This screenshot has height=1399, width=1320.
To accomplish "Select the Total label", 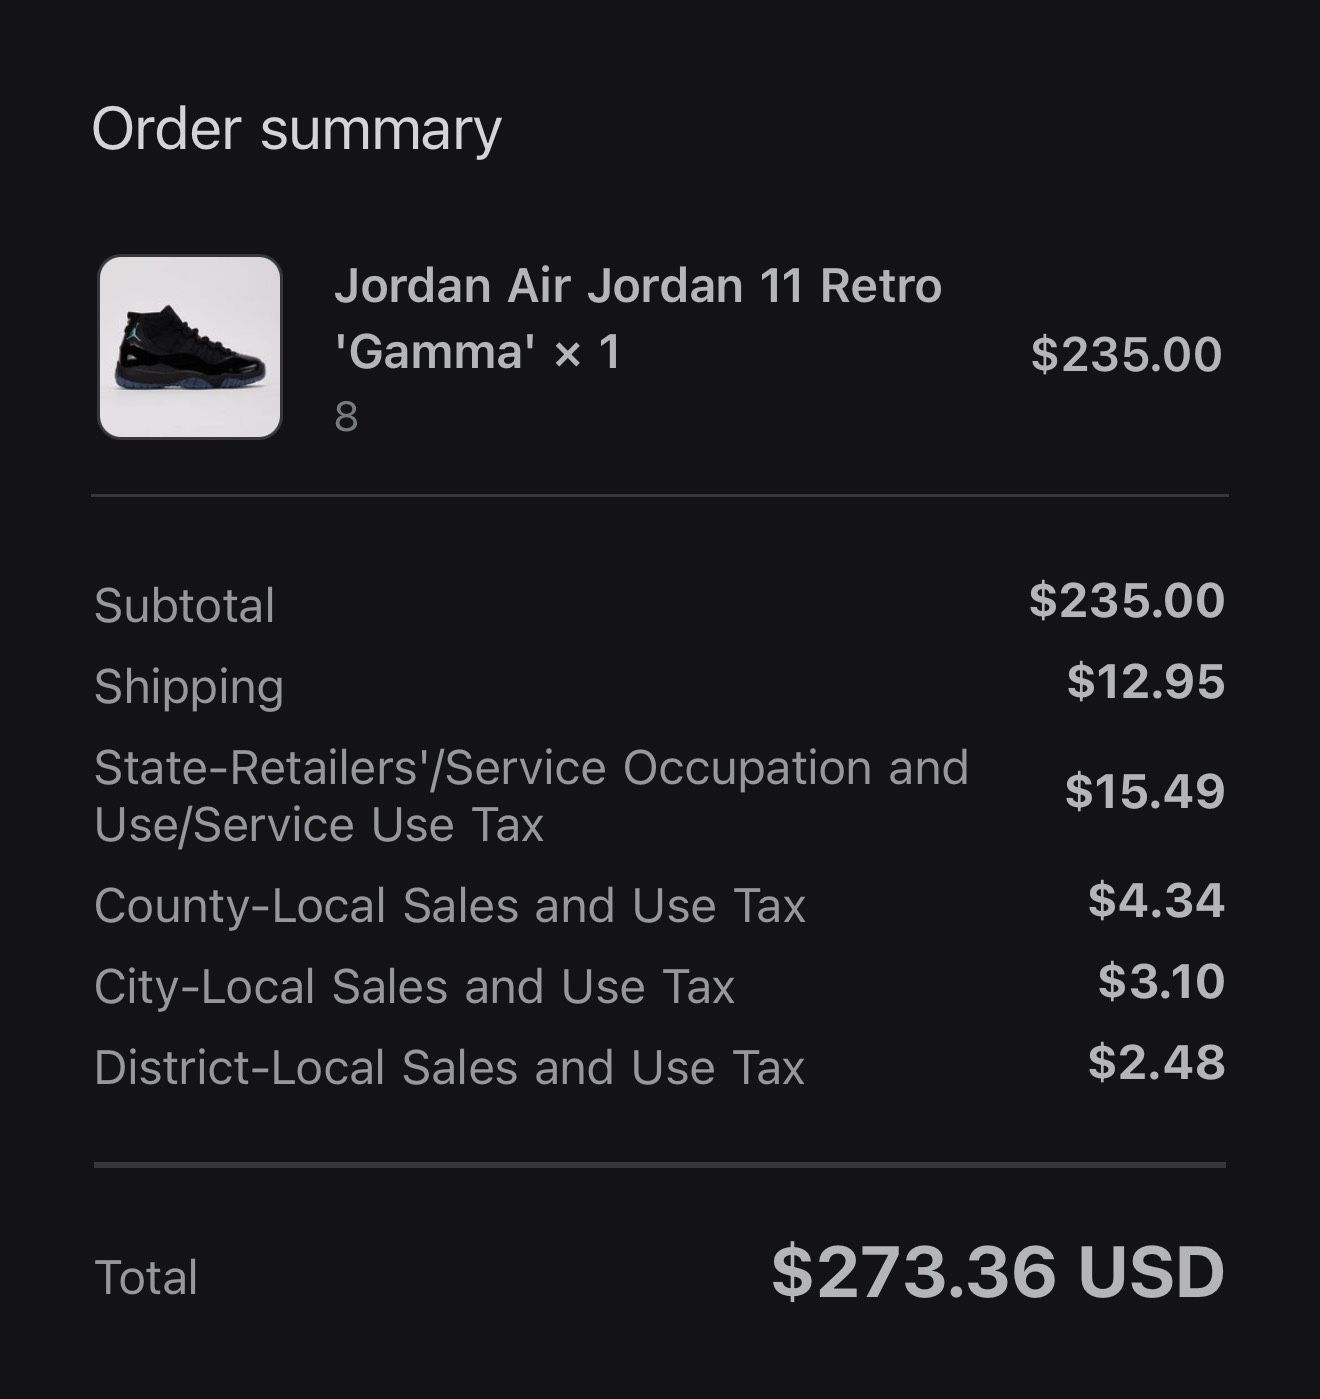I will [x=146, y=1278].
